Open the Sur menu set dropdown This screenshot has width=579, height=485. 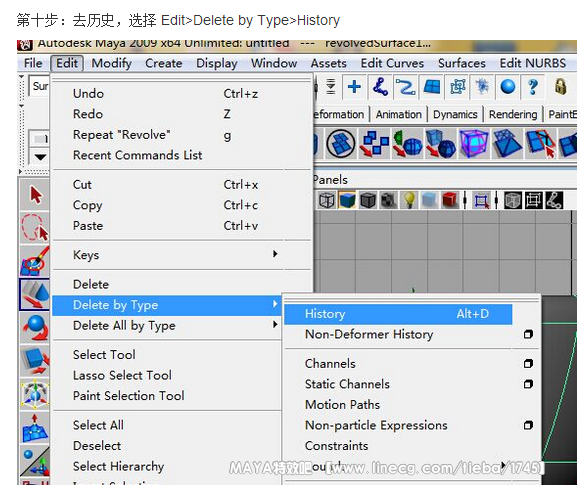pos(40,86)
